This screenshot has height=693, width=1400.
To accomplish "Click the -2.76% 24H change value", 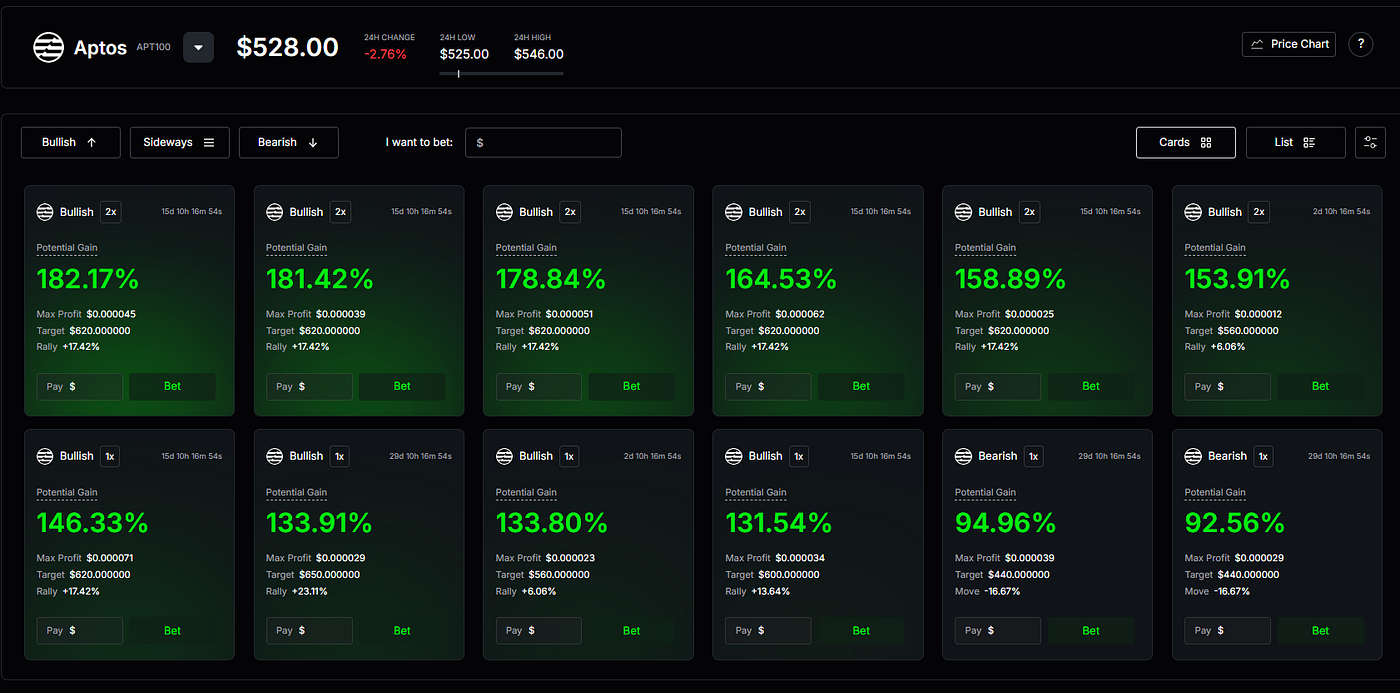I will (385, 55).
